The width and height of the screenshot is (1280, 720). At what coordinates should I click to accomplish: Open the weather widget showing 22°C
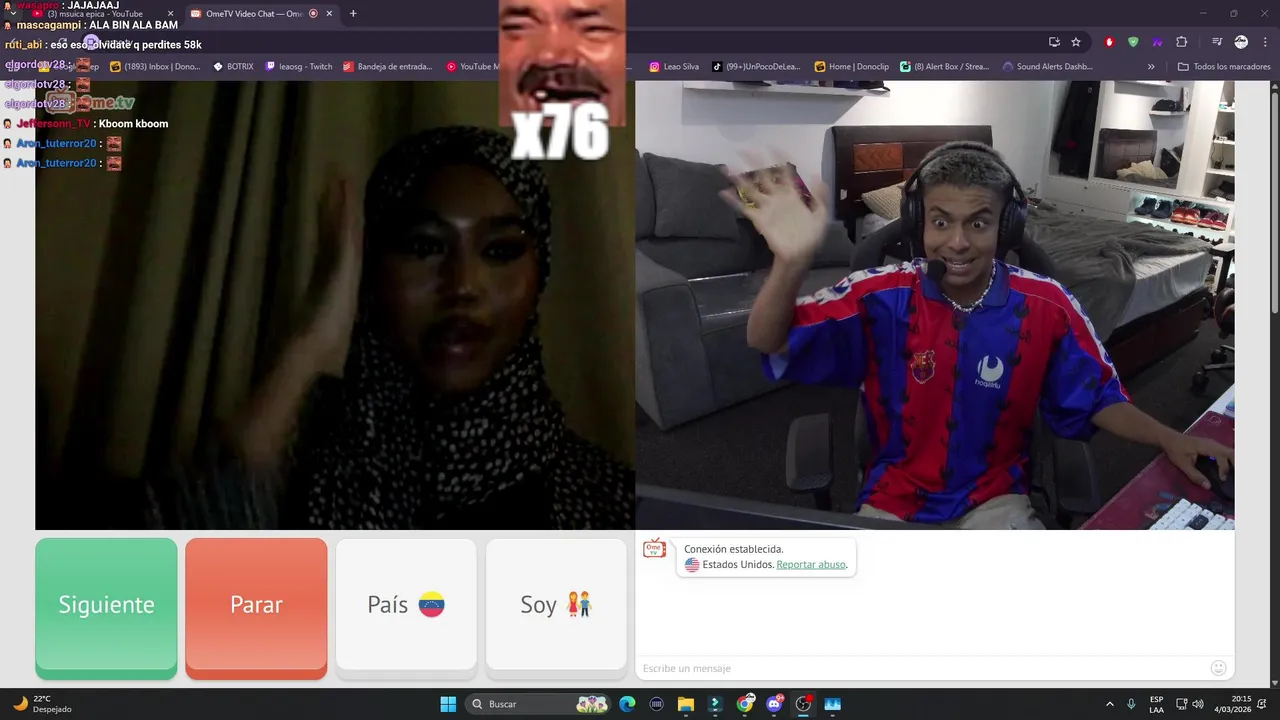[42, 704]
